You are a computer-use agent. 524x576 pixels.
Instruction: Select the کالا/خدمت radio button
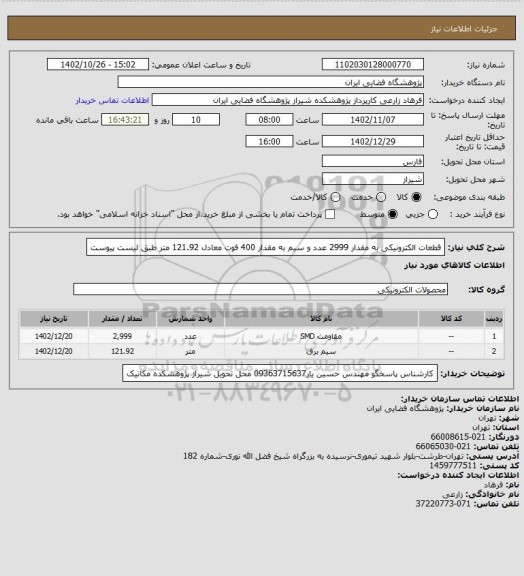[x=335, y=197]
